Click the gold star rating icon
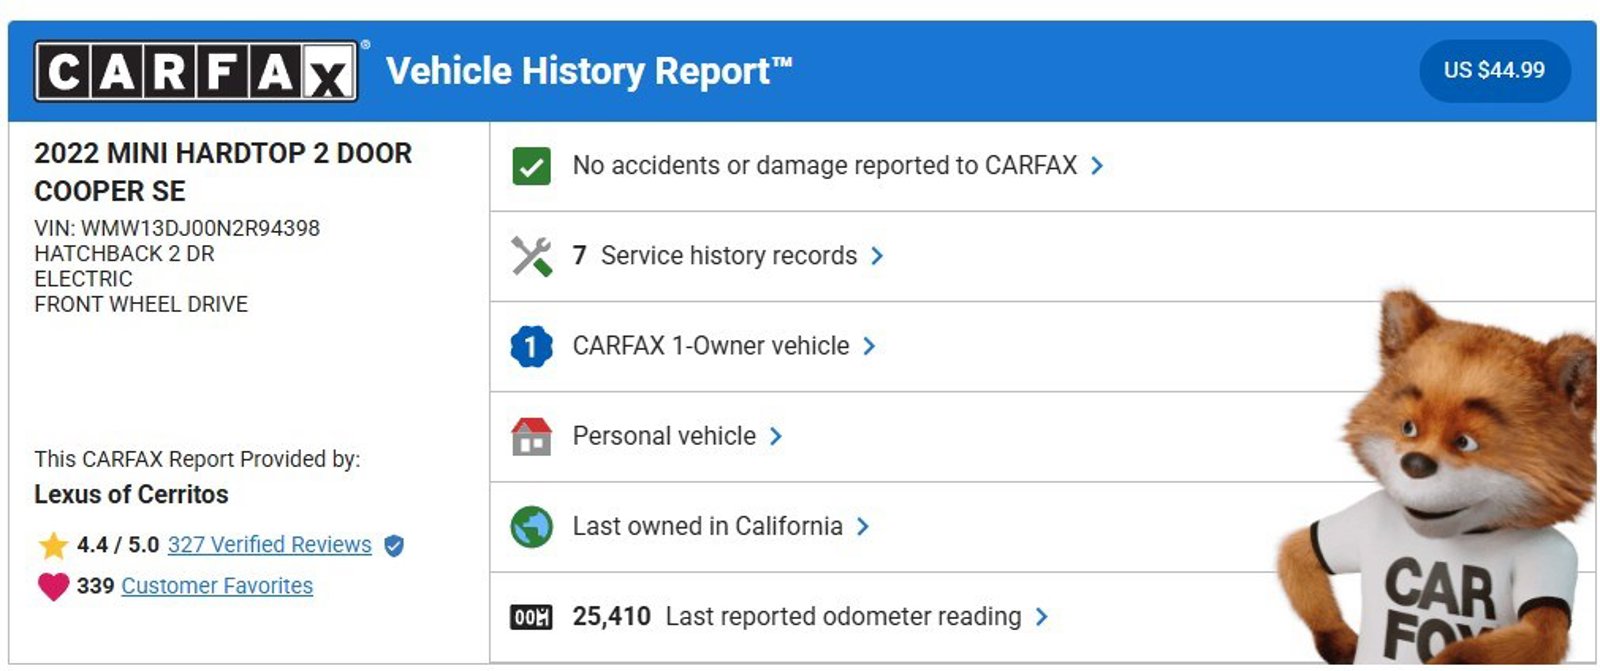This screenshot has height=671, width=1600. tap(53, 545)
